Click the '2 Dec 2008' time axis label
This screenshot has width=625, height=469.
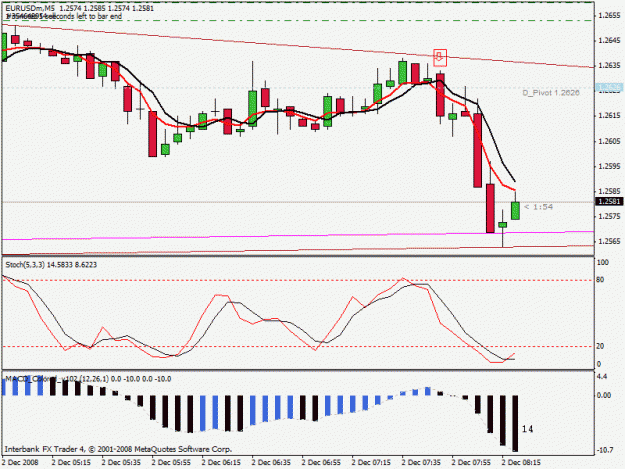(20, 463)
